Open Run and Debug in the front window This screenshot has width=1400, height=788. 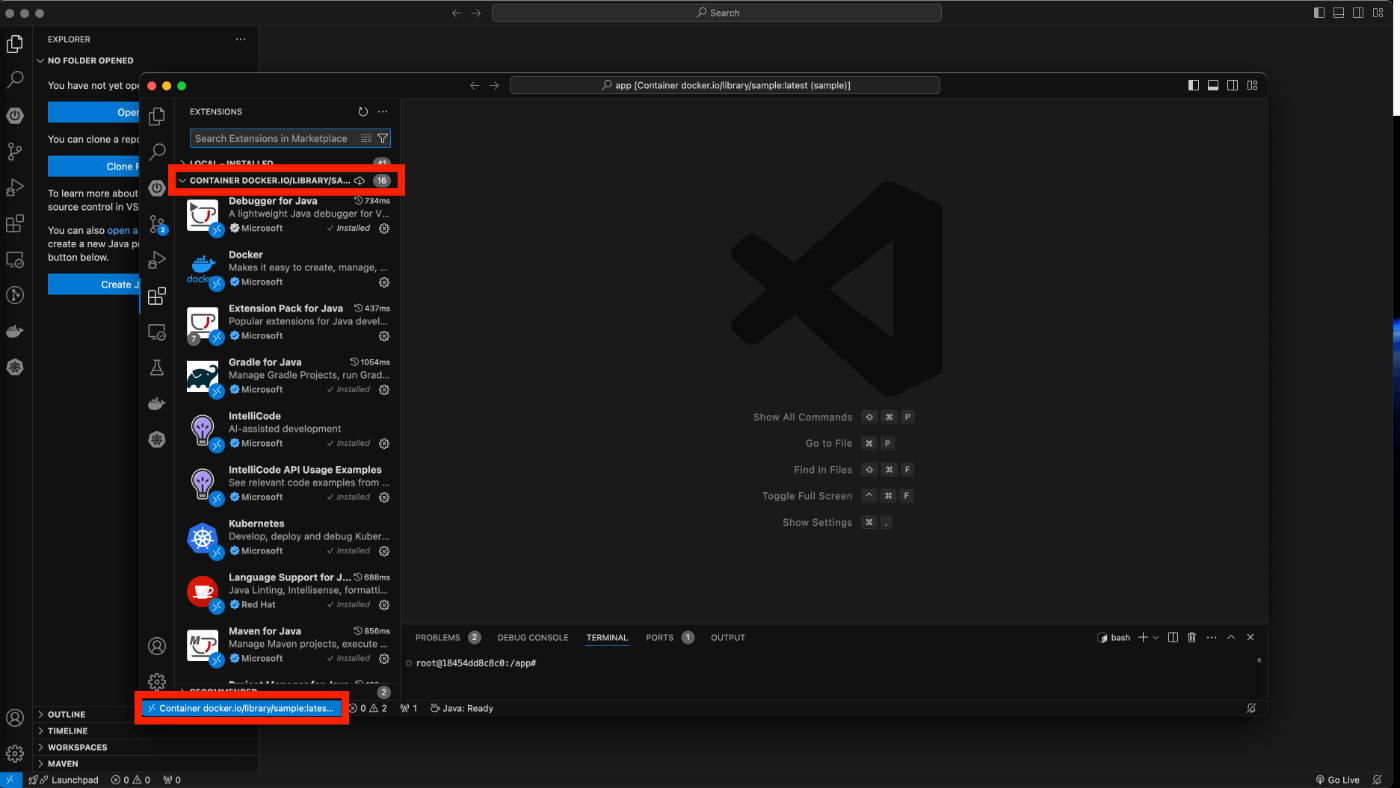click(x=157, y=260)
